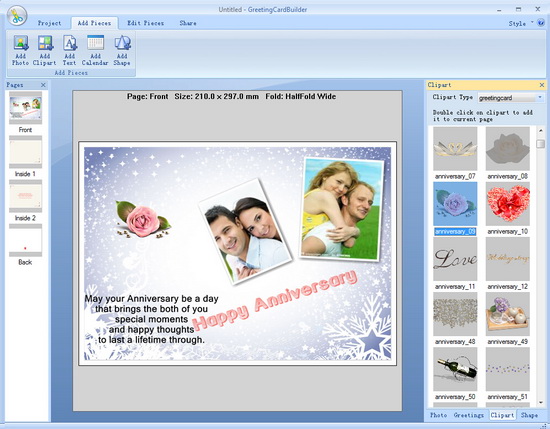Select the anniversary_49 tray clipart

tap(508, 314)
